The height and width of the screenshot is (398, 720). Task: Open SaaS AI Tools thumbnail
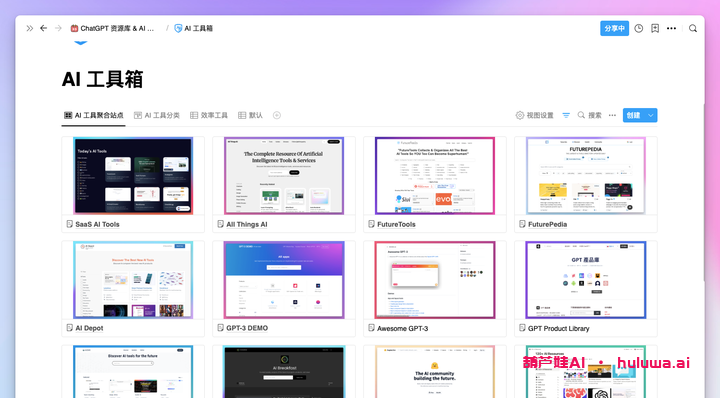click(133, 176)
